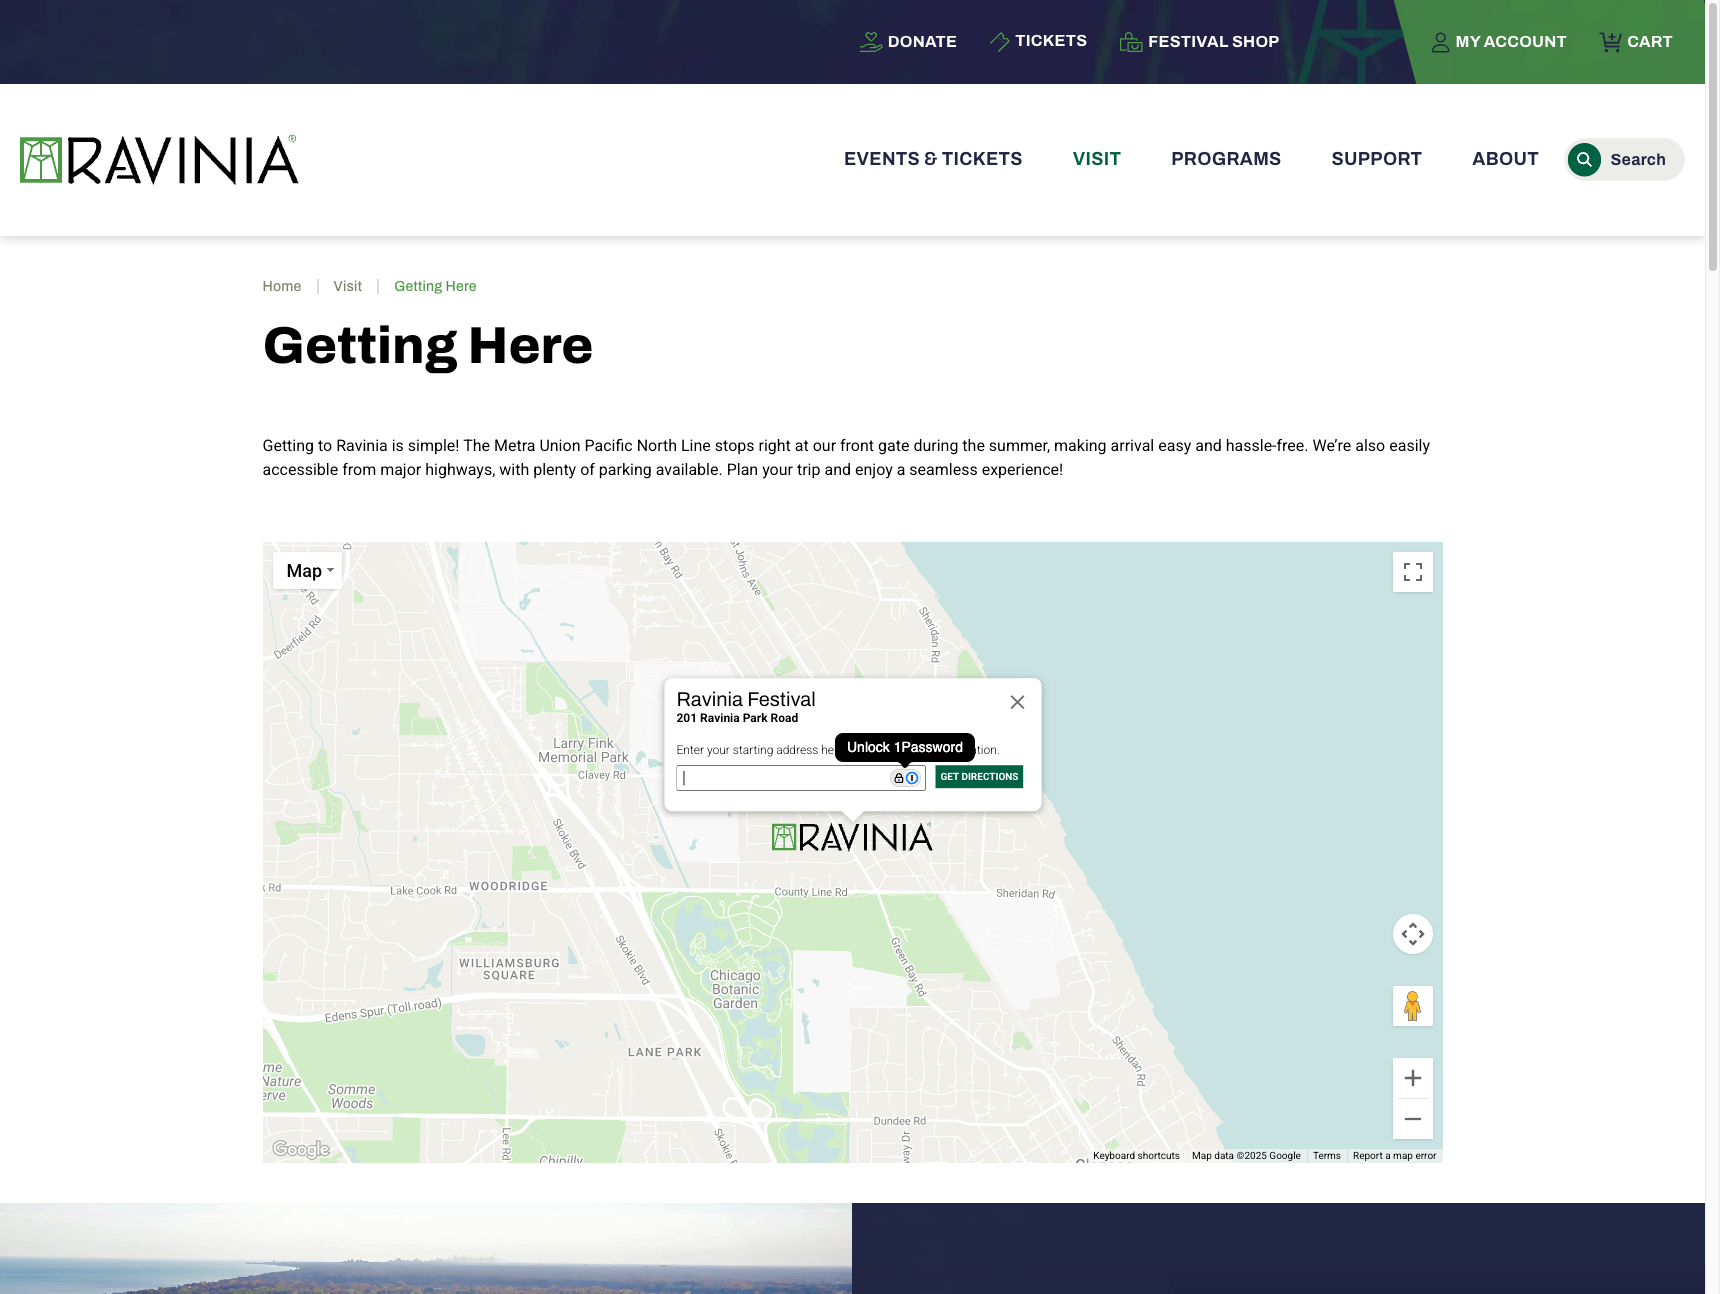Click the 201 Ravinia Park Road address
1720x1294 pixels.
point(737,718)
